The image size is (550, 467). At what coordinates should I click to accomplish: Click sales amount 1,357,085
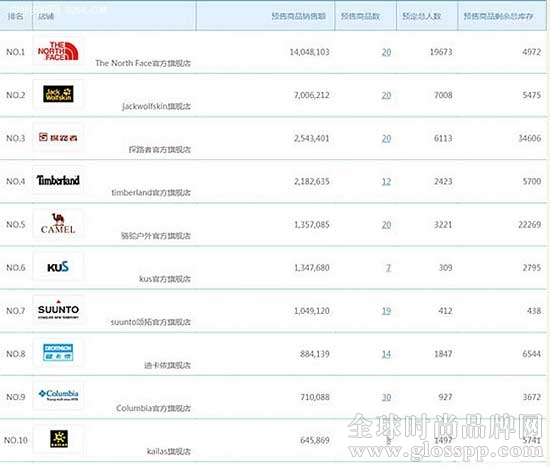[311, 225]
